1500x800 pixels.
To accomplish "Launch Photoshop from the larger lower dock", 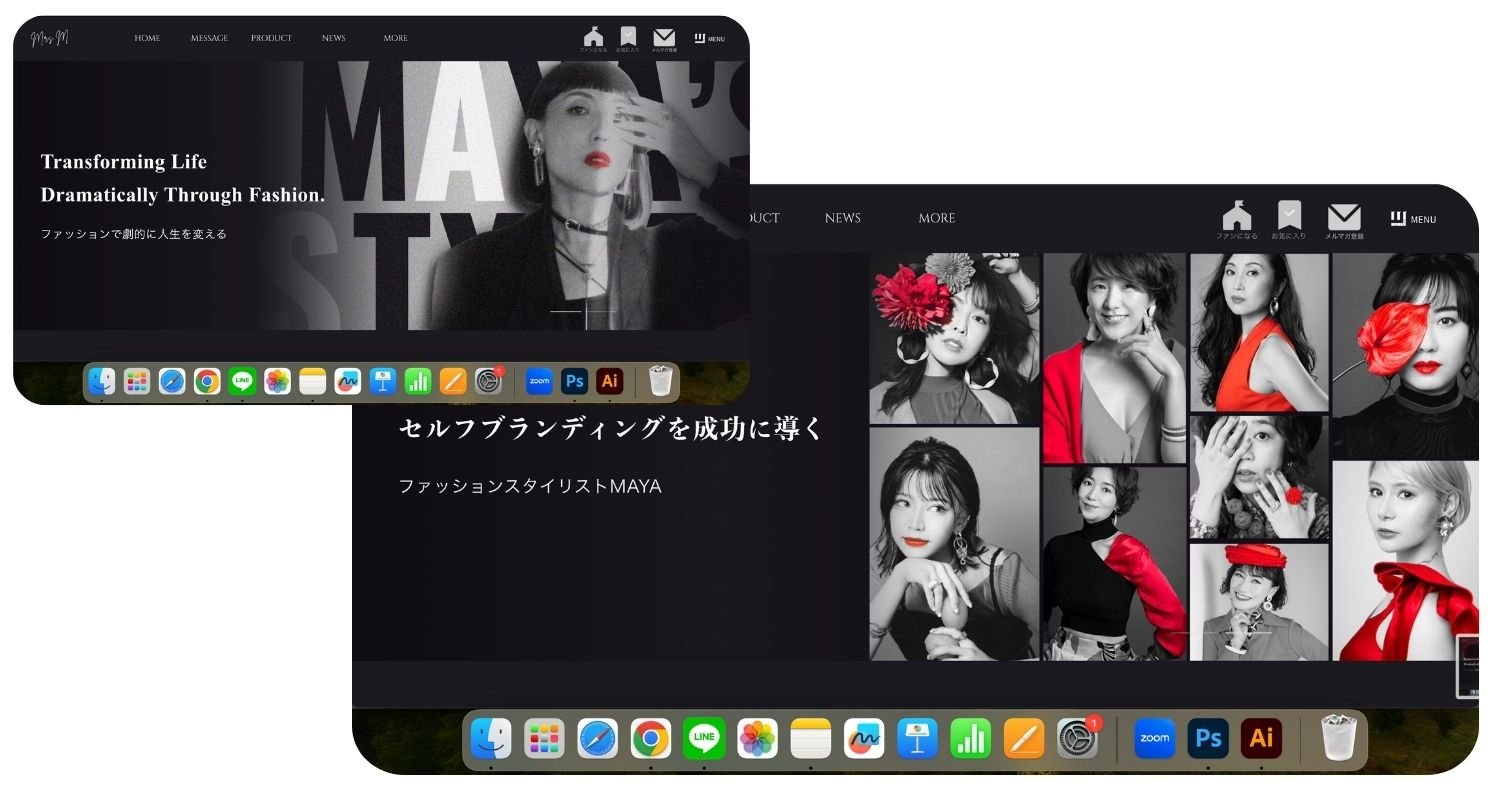I will click(1208, 739).
